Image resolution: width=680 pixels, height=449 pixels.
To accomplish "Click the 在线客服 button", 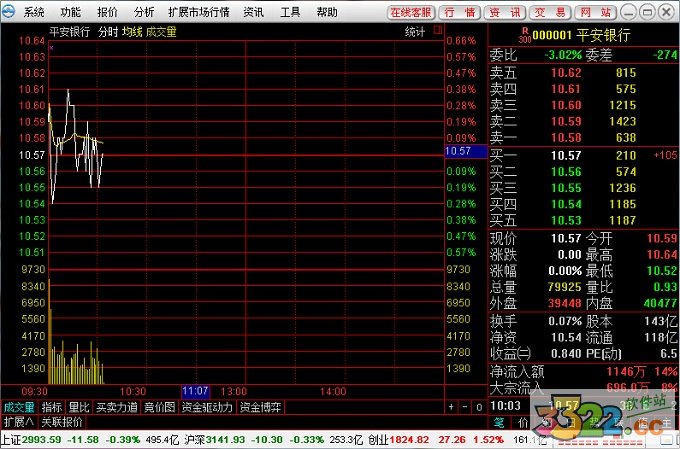I will tap(411, 13).
